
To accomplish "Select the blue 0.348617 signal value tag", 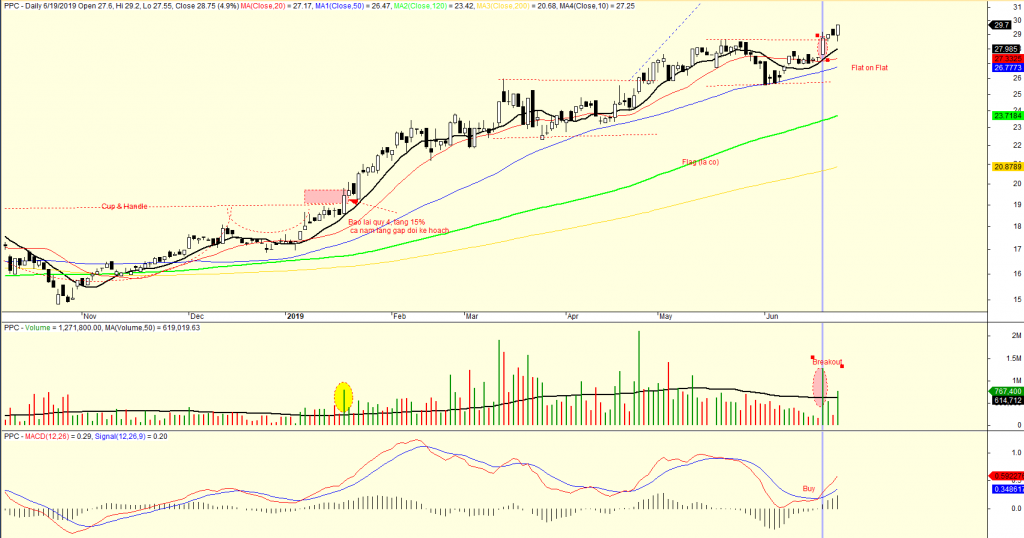I will 1005,489.
